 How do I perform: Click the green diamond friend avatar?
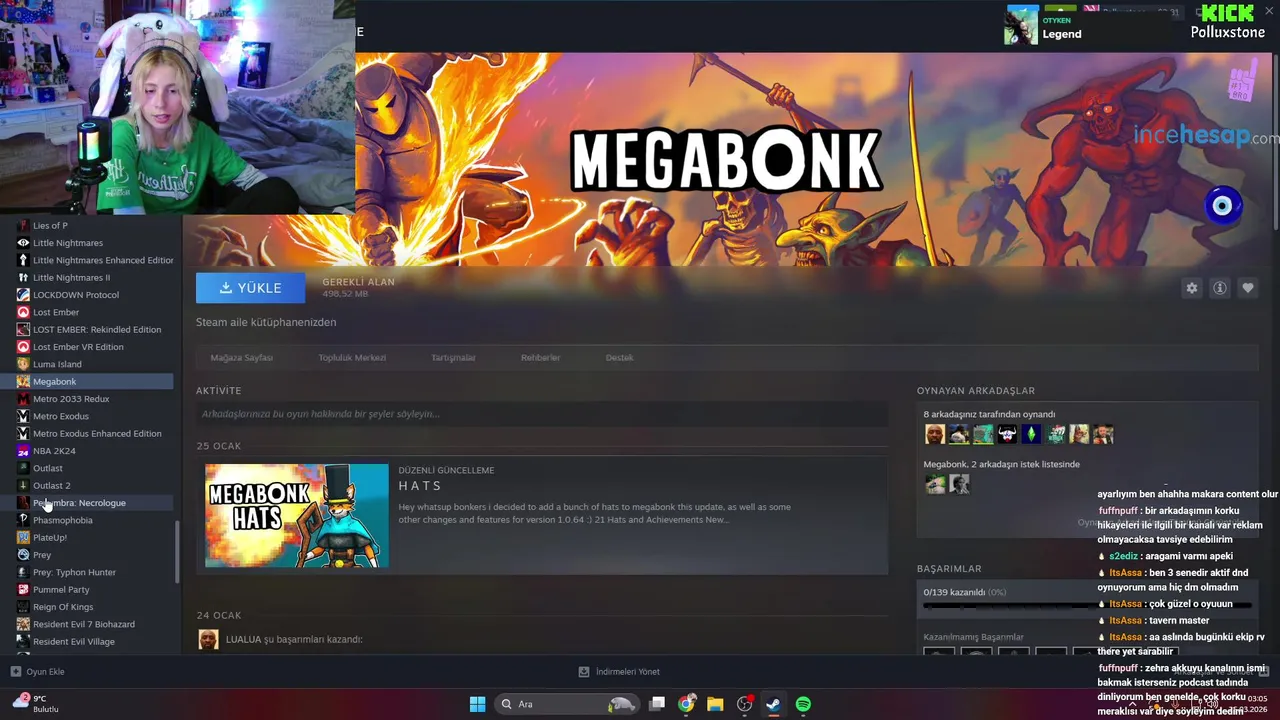point(1031,434)
